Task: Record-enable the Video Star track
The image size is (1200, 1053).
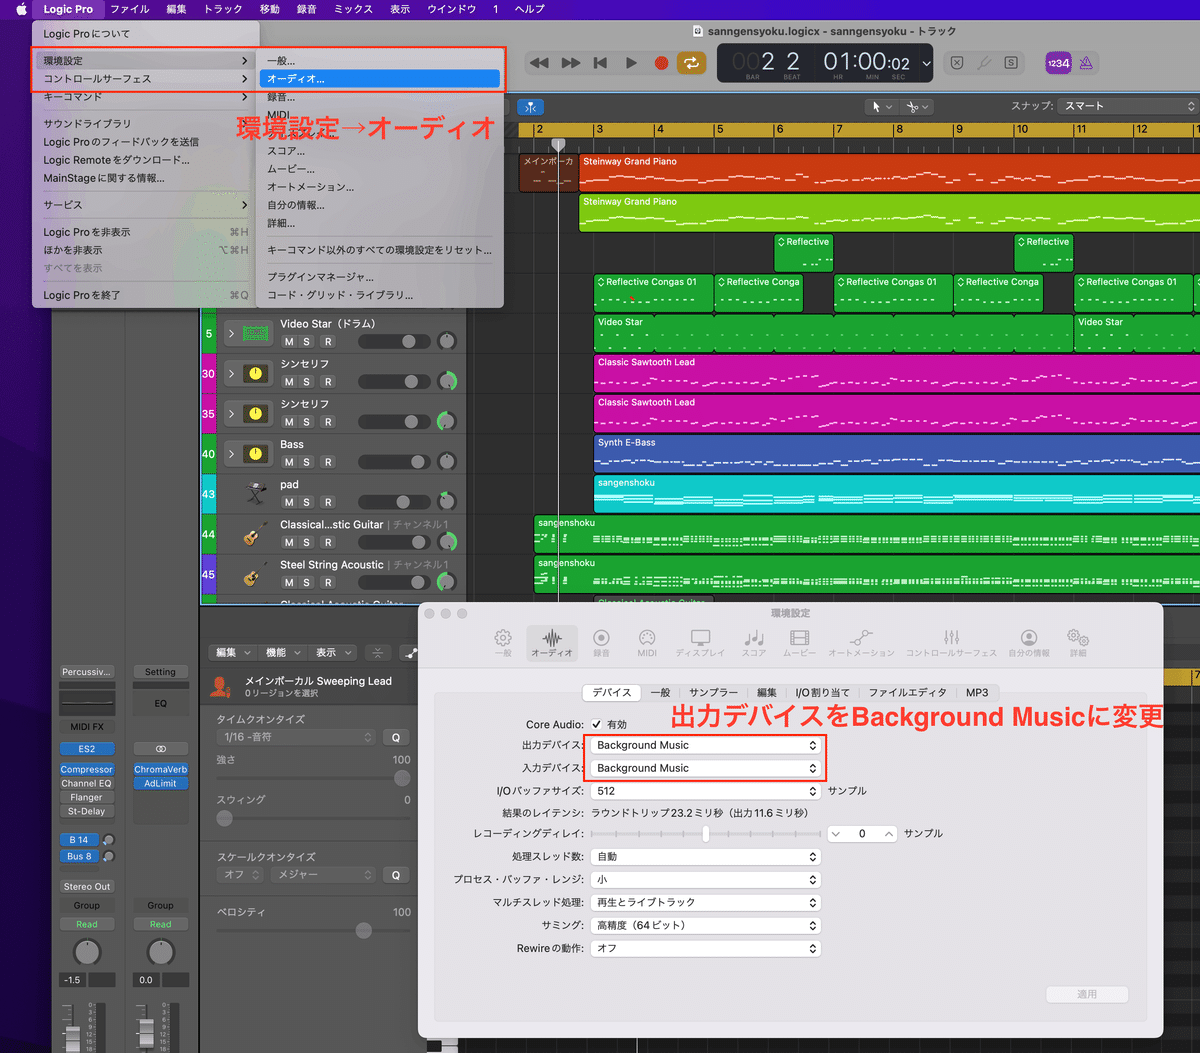Action: click(x=327, y=342)
